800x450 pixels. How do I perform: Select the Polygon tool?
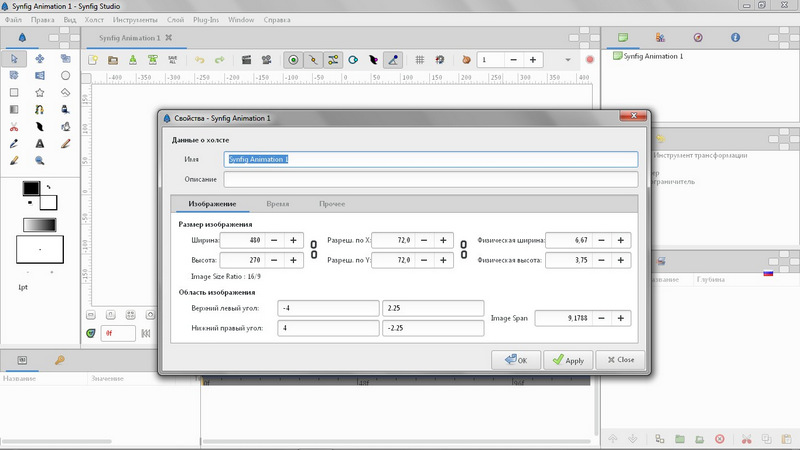point(65,92)
